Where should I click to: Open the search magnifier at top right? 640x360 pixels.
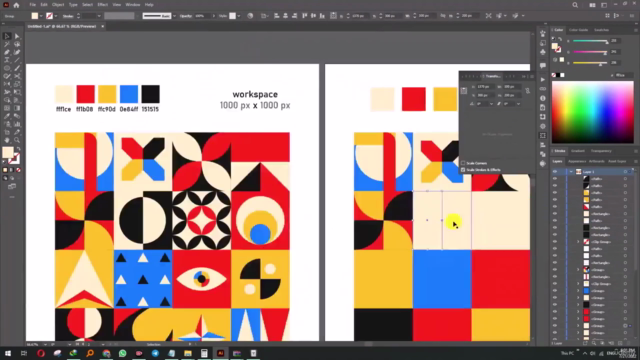pos(575,5)
